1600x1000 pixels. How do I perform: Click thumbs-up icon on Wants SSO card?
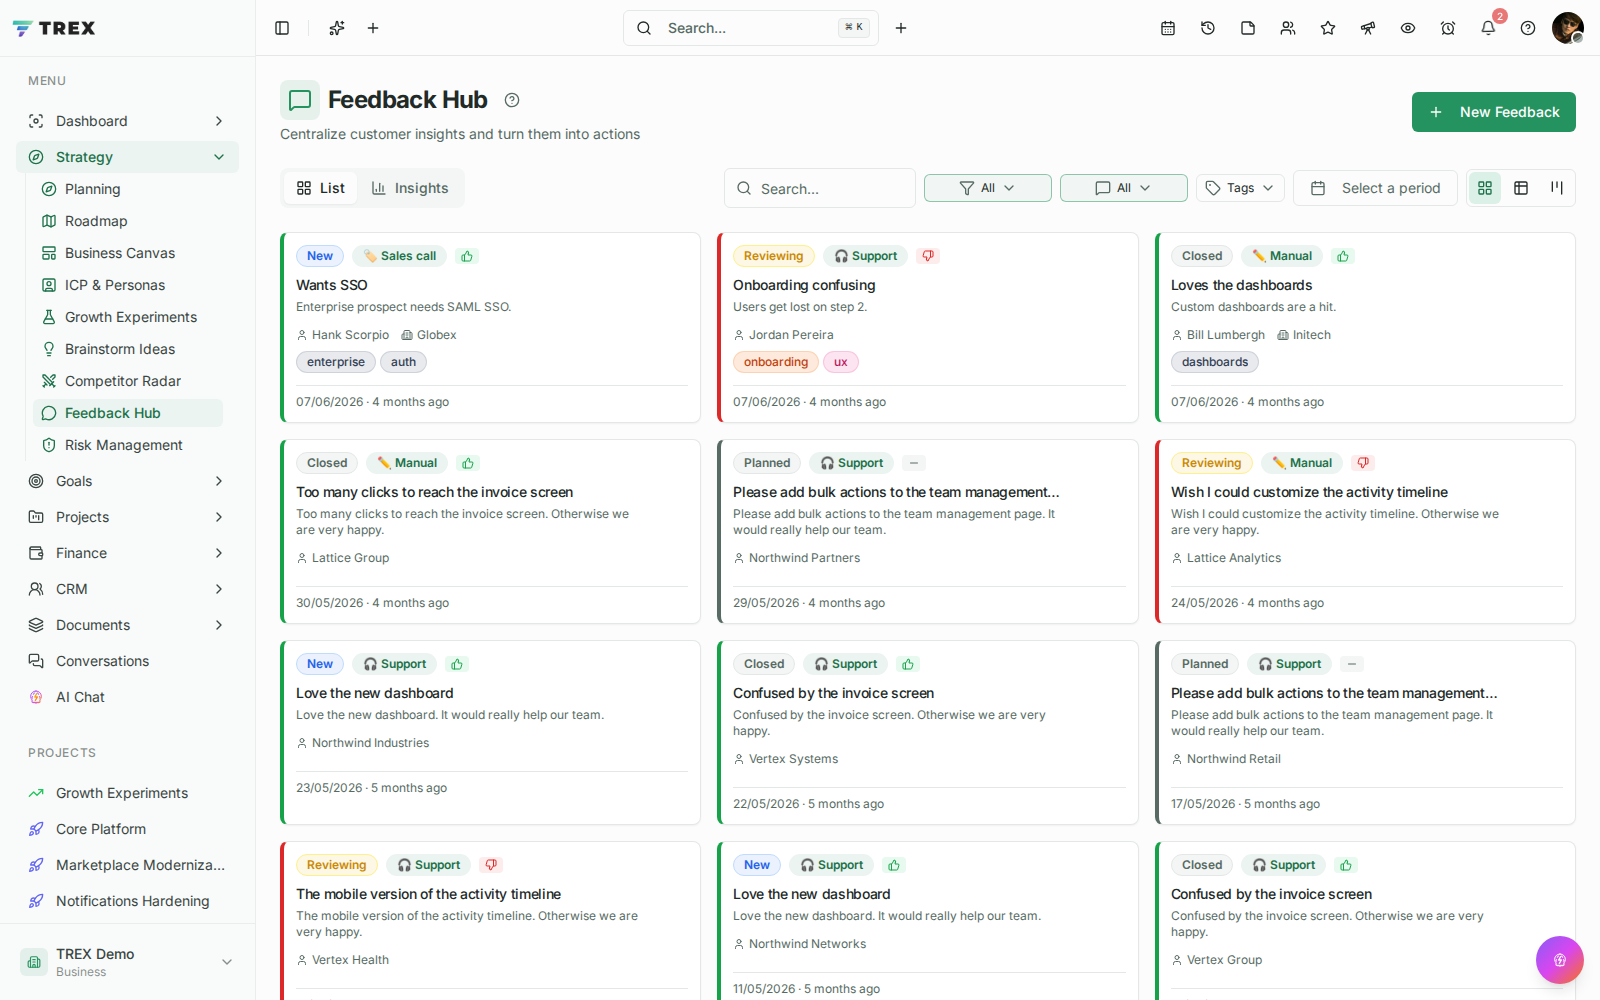click(467, 256)
